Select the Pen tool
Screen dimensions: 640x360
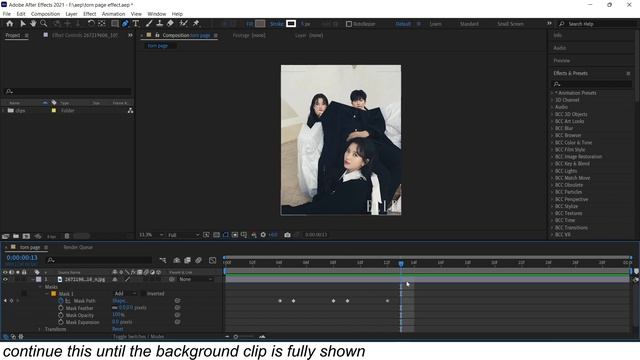(125, 24)
